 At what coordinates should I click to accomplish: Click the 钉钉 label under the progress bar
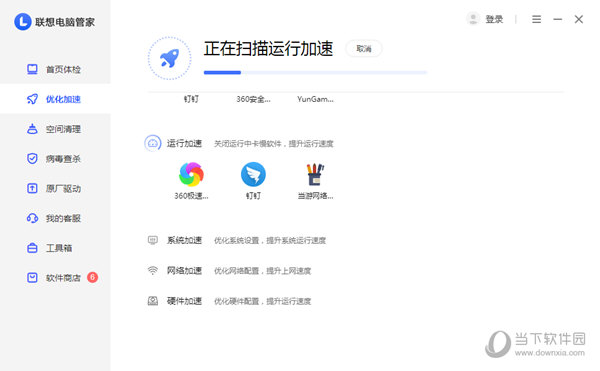click(x=191, y=99)
